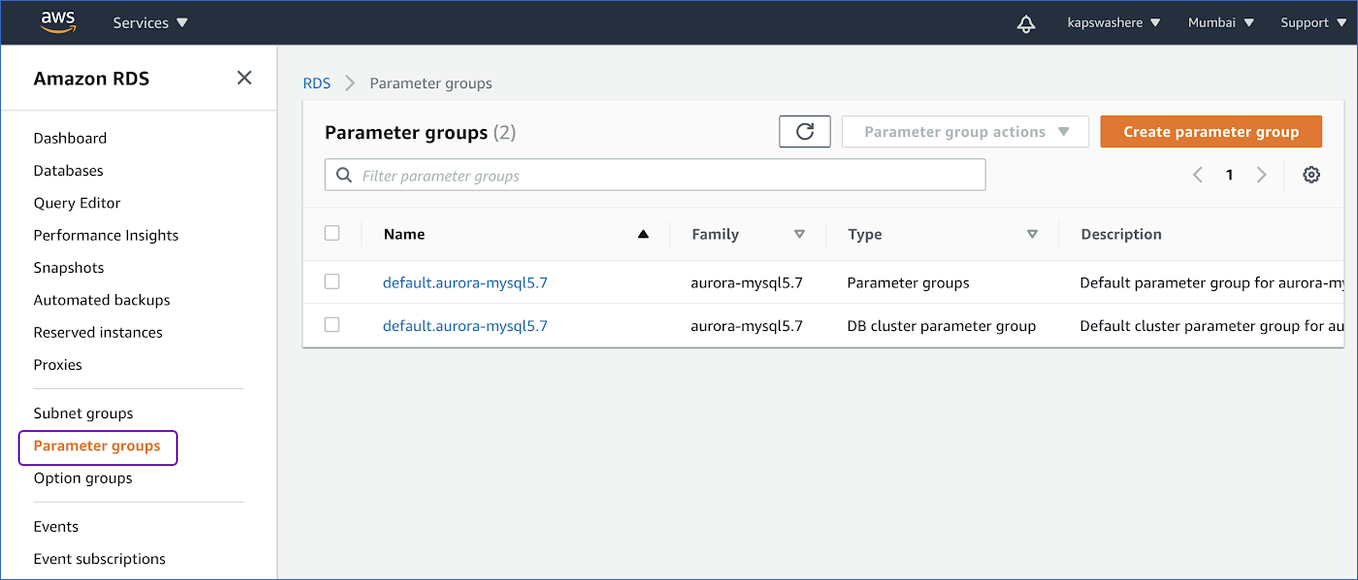Open Proxies in sidebar
The height and width of the screenshot is (580, 1358).
click(x=58, y=364)
